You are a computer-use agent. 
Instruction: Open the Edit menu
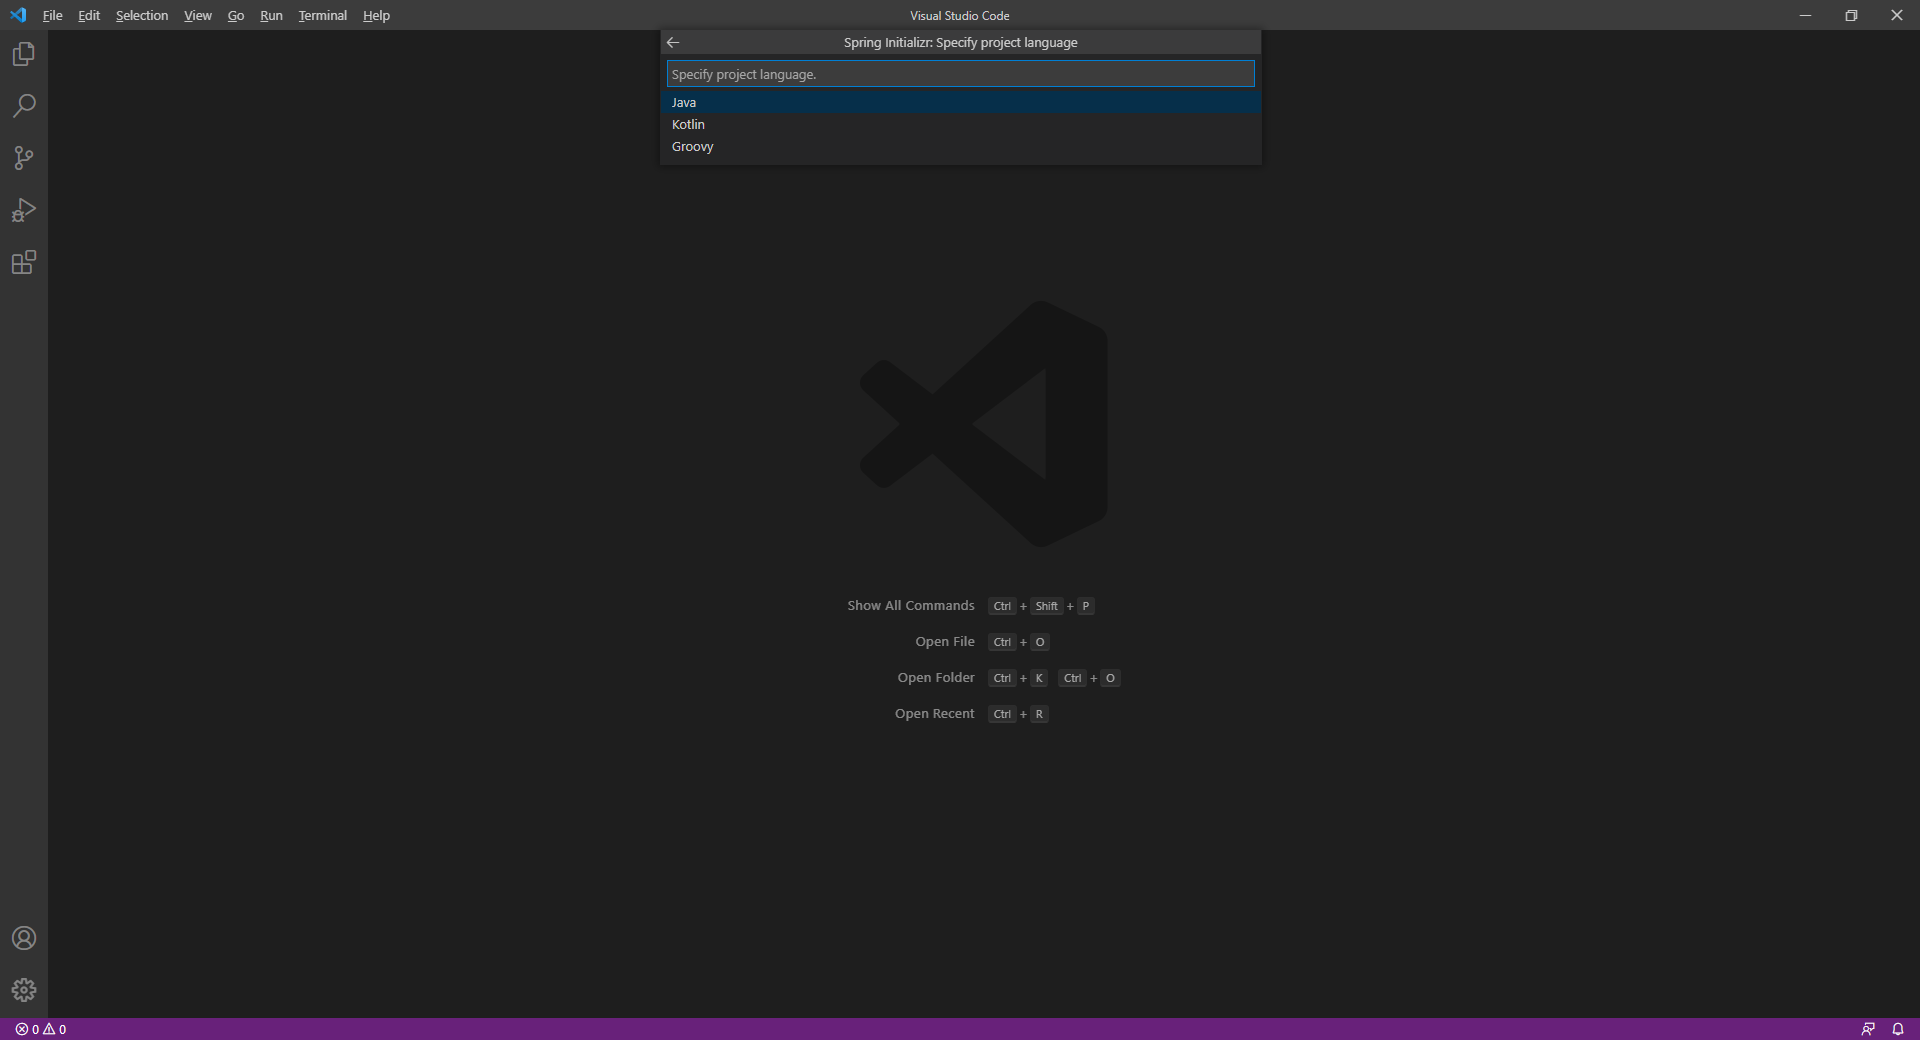89,15
